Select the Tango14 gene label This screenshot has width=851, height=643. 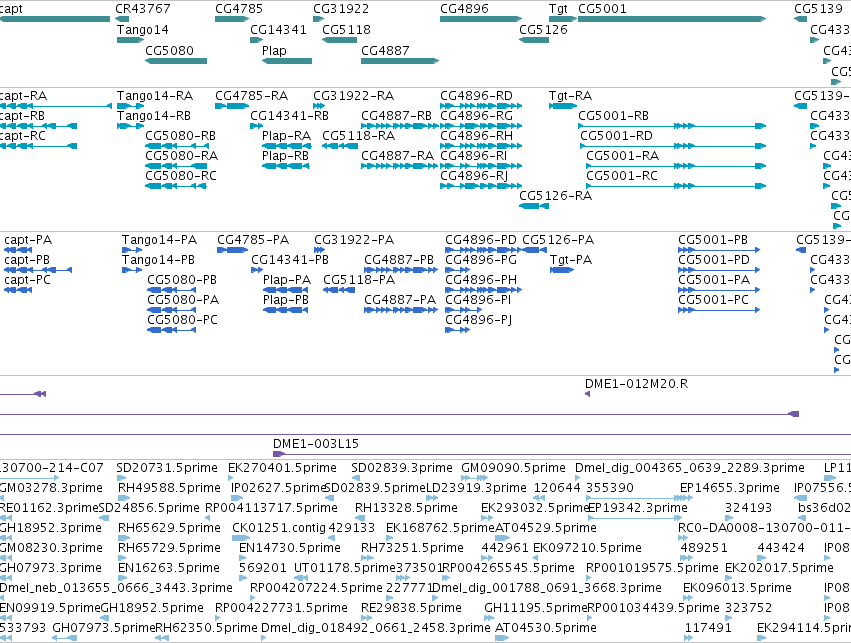click(143, 30)
